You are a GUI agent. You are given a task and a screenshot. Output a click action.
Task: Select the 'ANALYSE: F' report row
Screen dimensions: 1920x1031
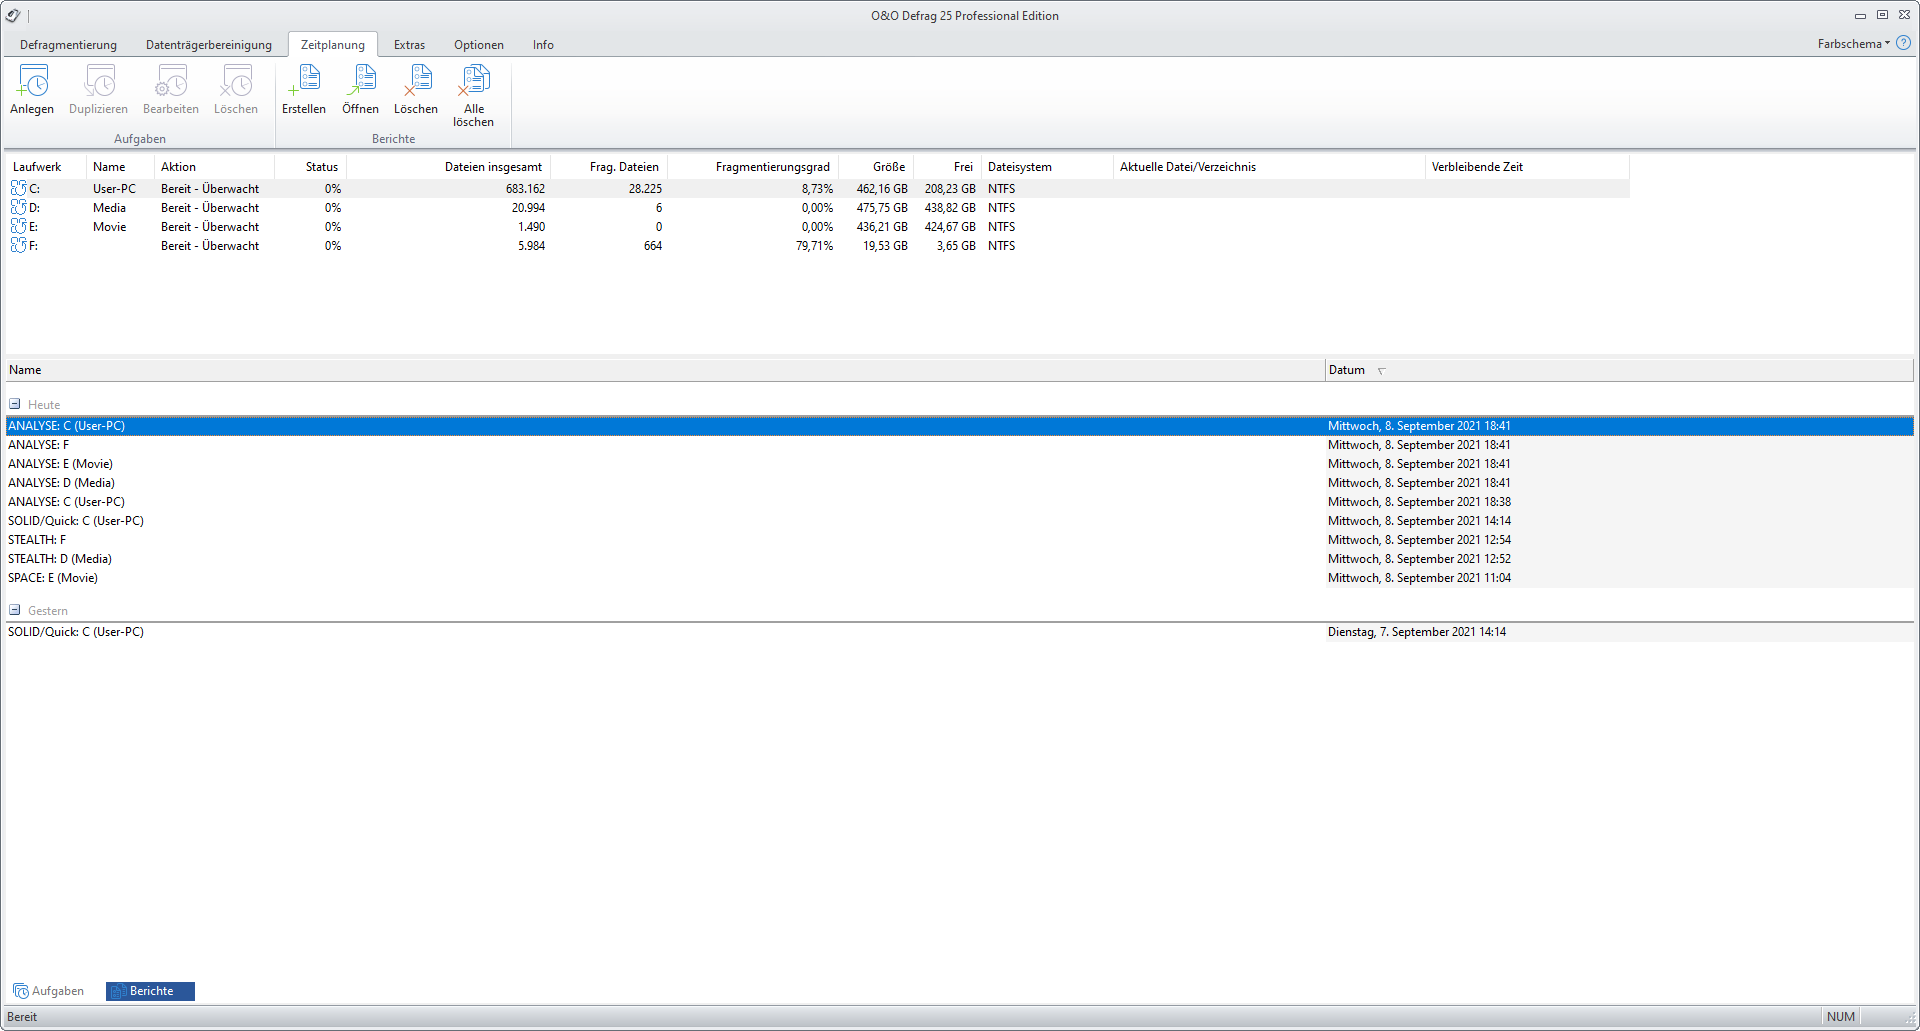[960, 445]
